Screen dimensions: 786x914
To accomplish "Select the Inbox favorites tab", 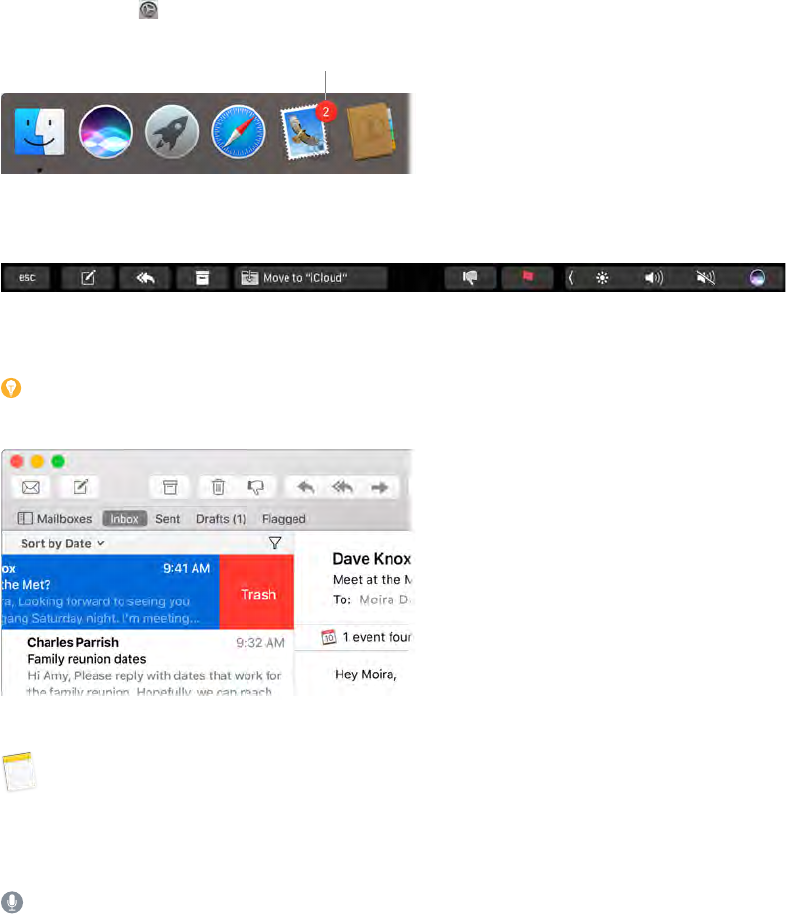I will click(x=124, y=518).
